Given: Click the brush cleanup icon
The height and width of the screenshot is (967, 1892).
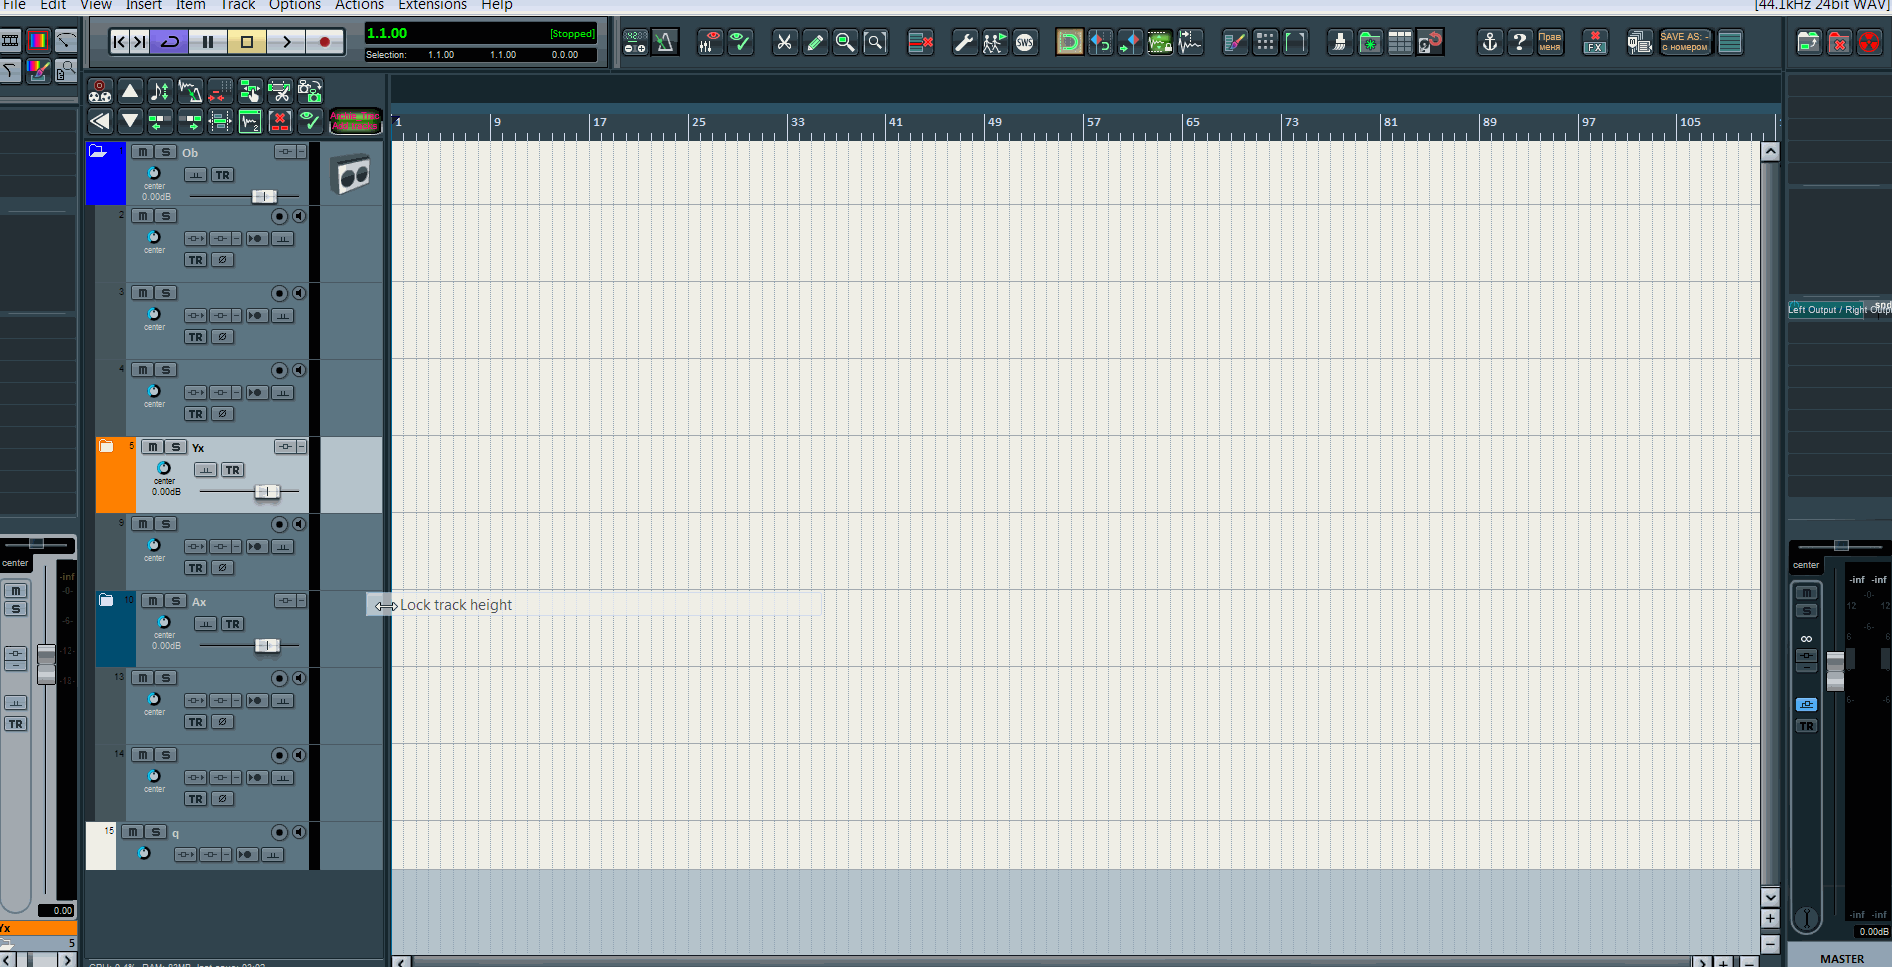Looking at the screenshot, I should click(1340, 42).
